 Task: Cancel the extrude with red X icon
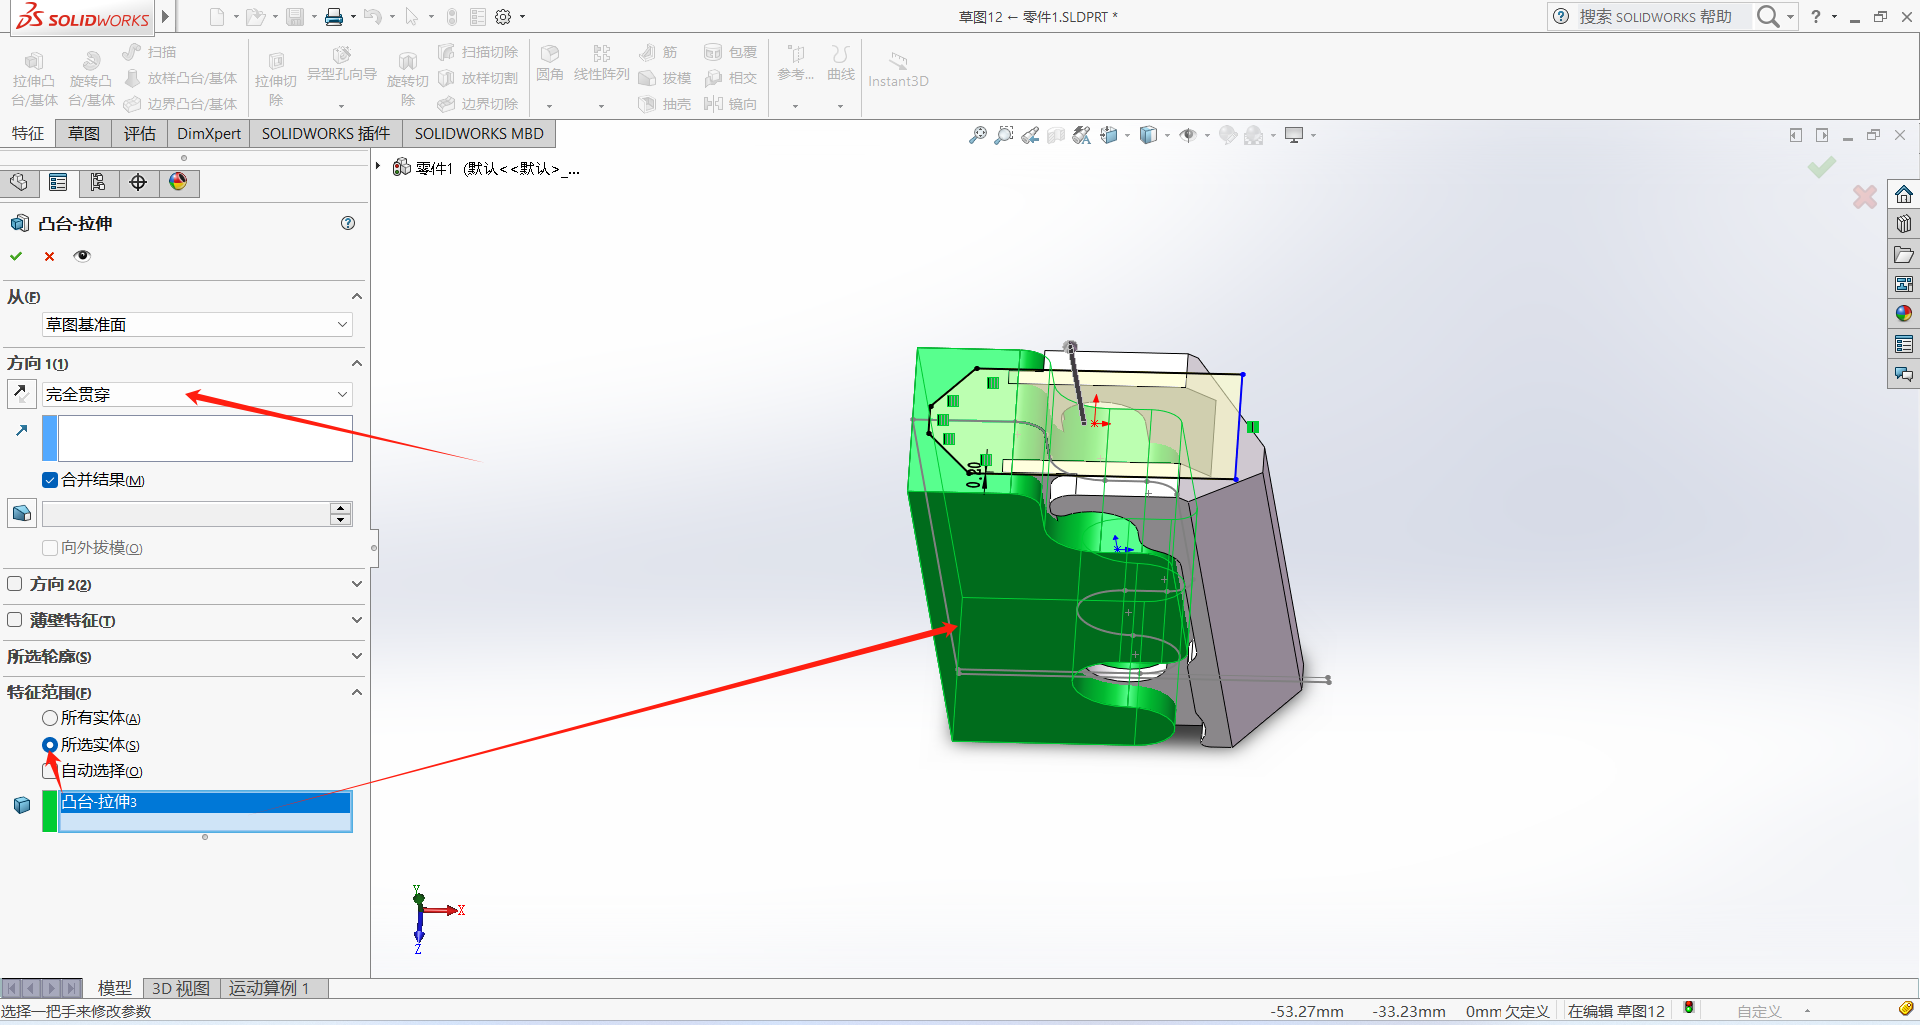(49, 256)
